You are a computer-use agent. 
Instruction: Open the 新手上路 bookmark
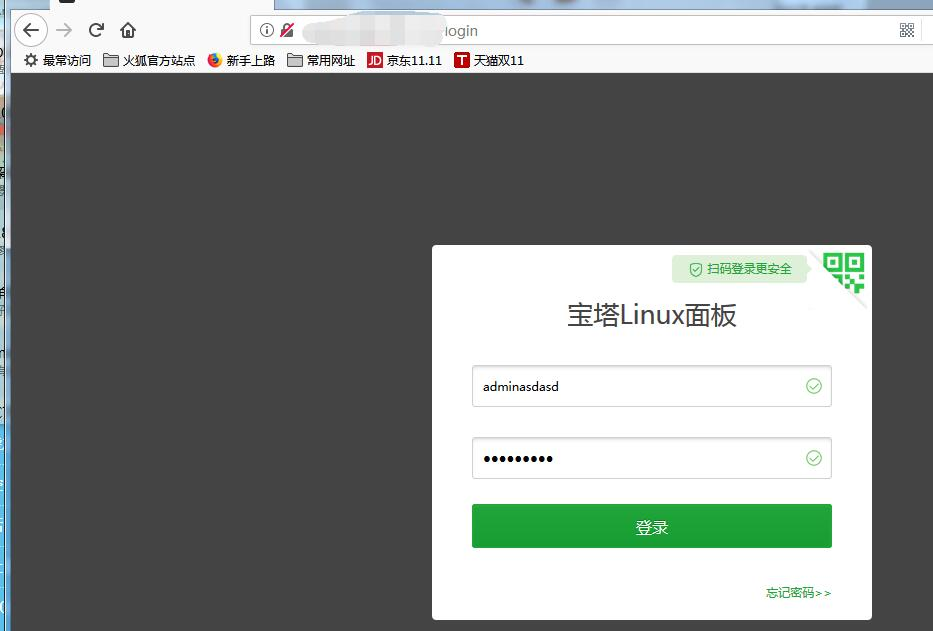(x=241, y=60)
